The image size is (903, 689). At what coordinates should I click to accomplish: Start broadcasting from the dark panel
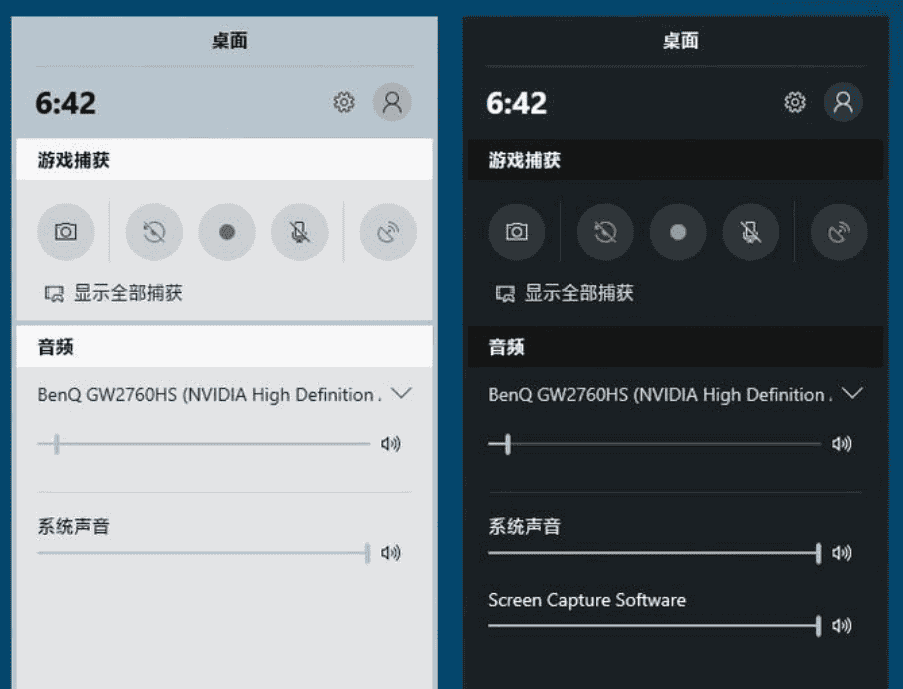[x=839, y=232]
